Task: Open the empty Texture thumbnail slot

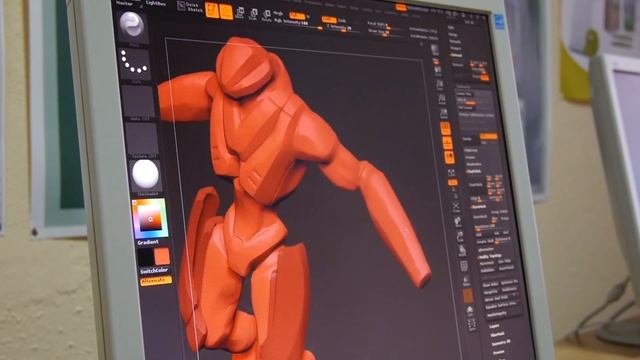Action: pos(142,139)
